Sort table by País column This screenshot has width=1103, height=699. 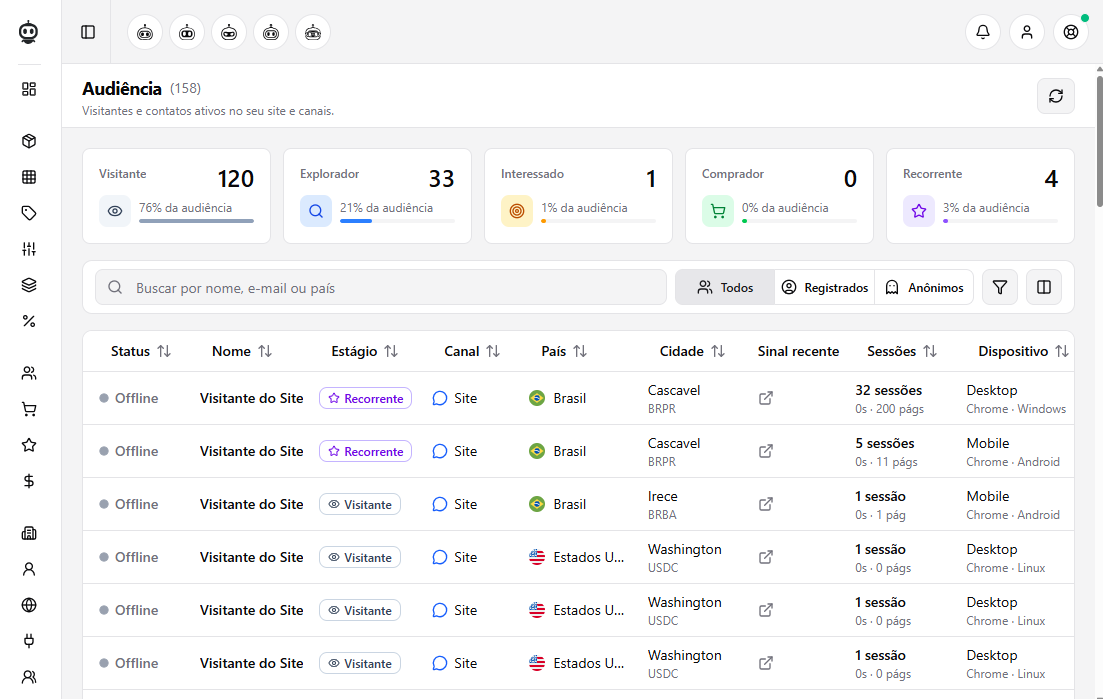pos(564,351)
